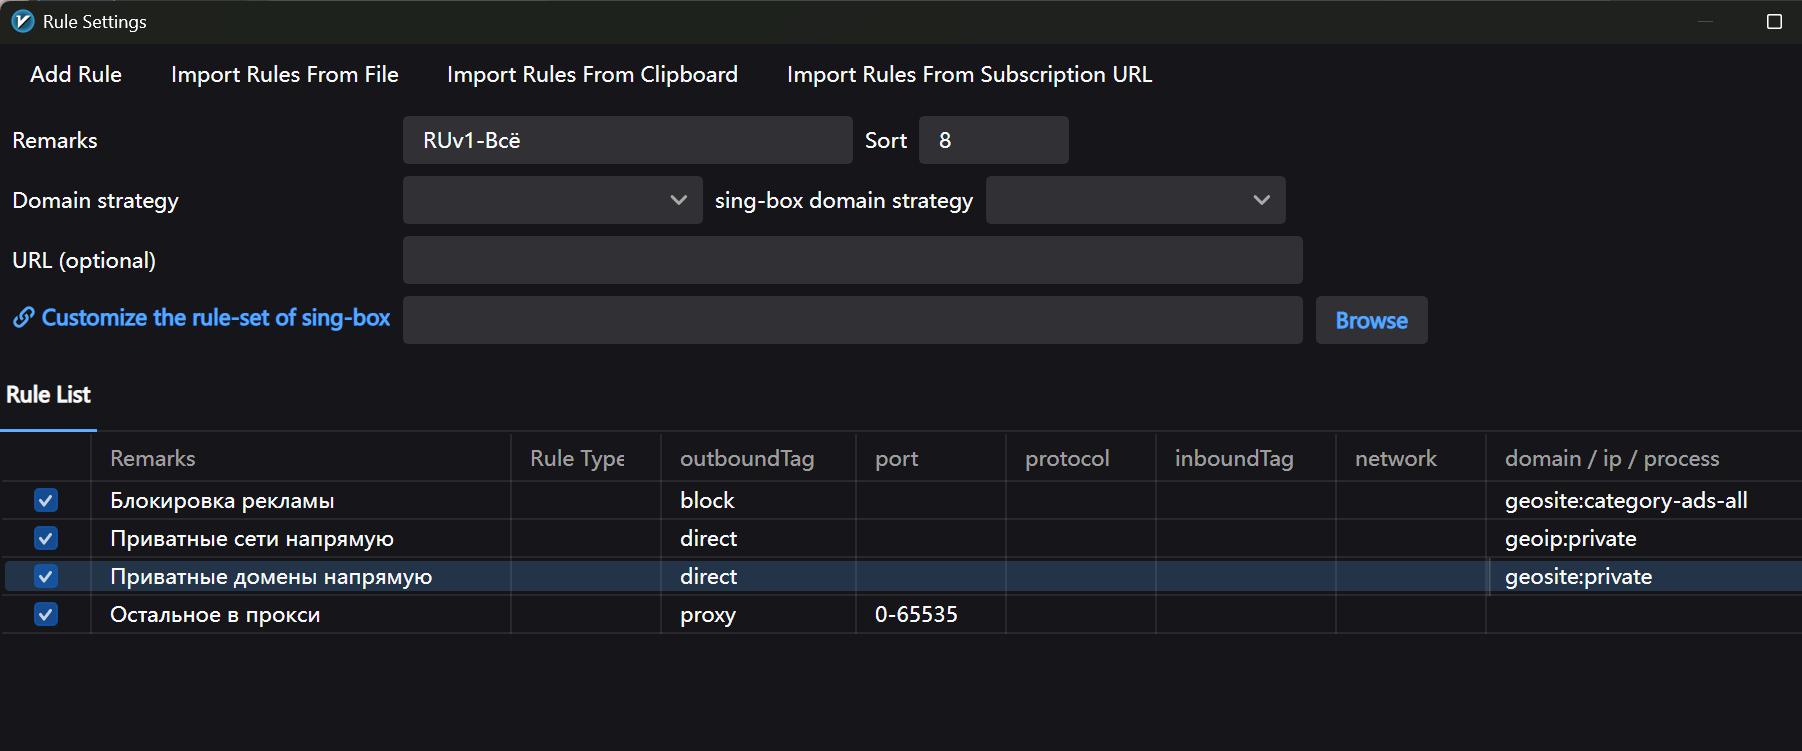Click the geoip:private cell

(1570, 538)
